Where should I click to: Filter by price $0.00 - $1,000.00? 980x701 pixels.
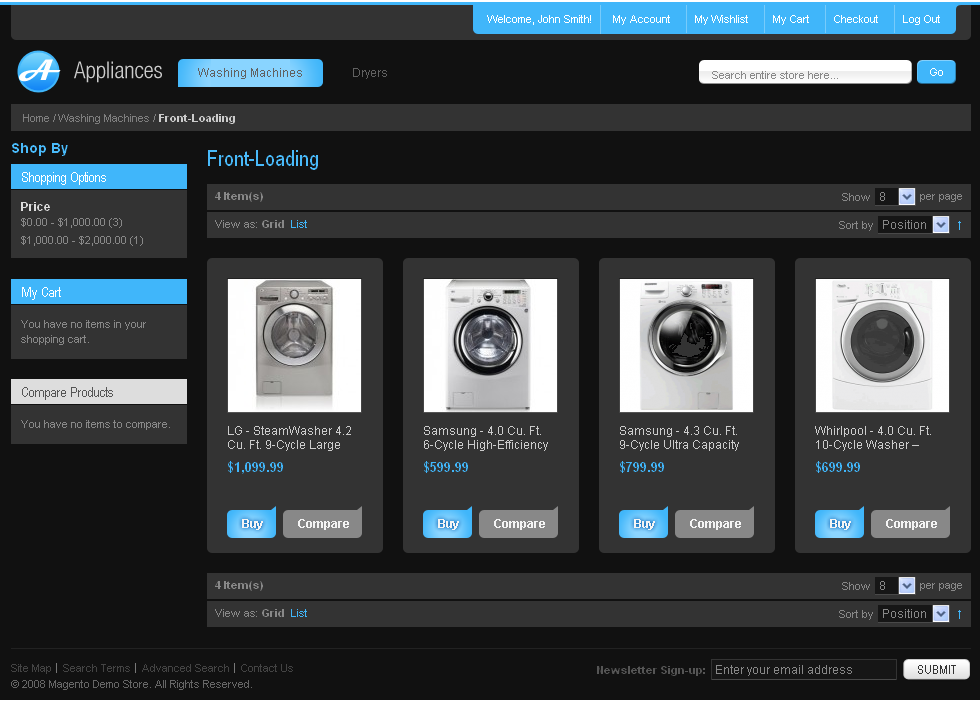point(71,222)
